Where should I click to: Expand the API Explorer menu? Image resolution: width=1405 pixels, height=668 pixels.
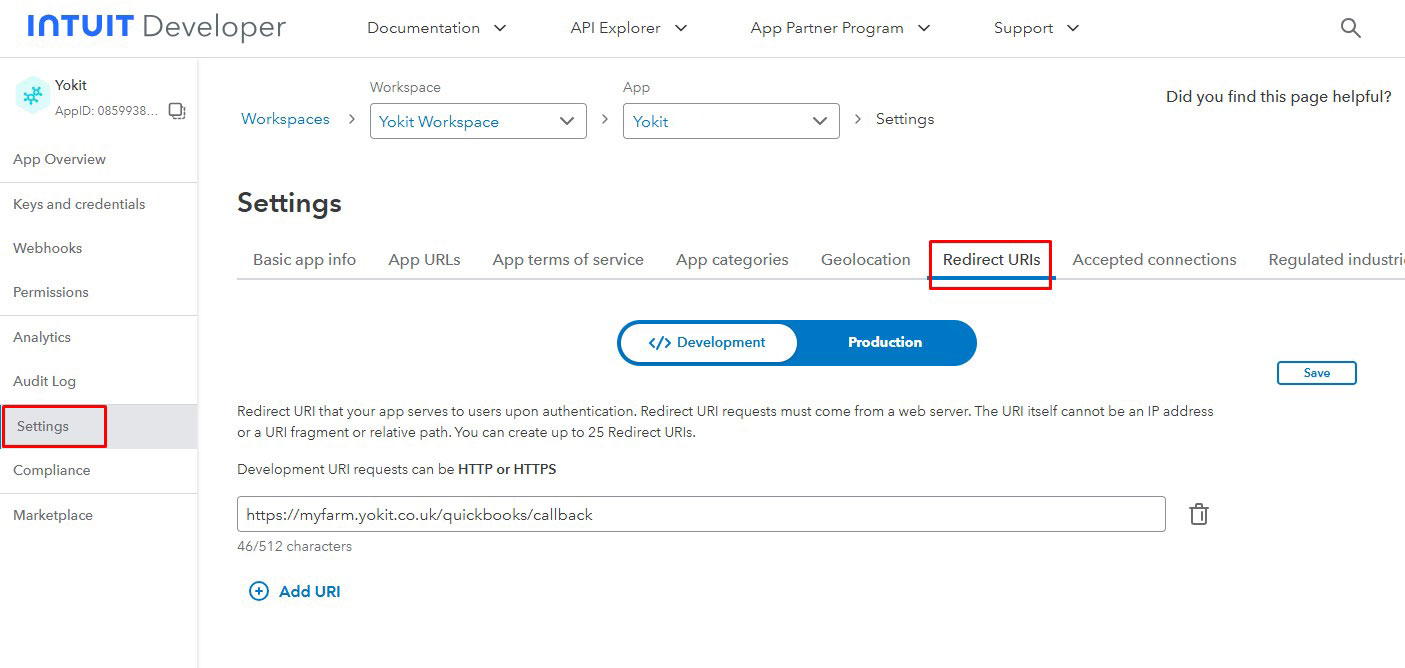click(x=629, y=28)
